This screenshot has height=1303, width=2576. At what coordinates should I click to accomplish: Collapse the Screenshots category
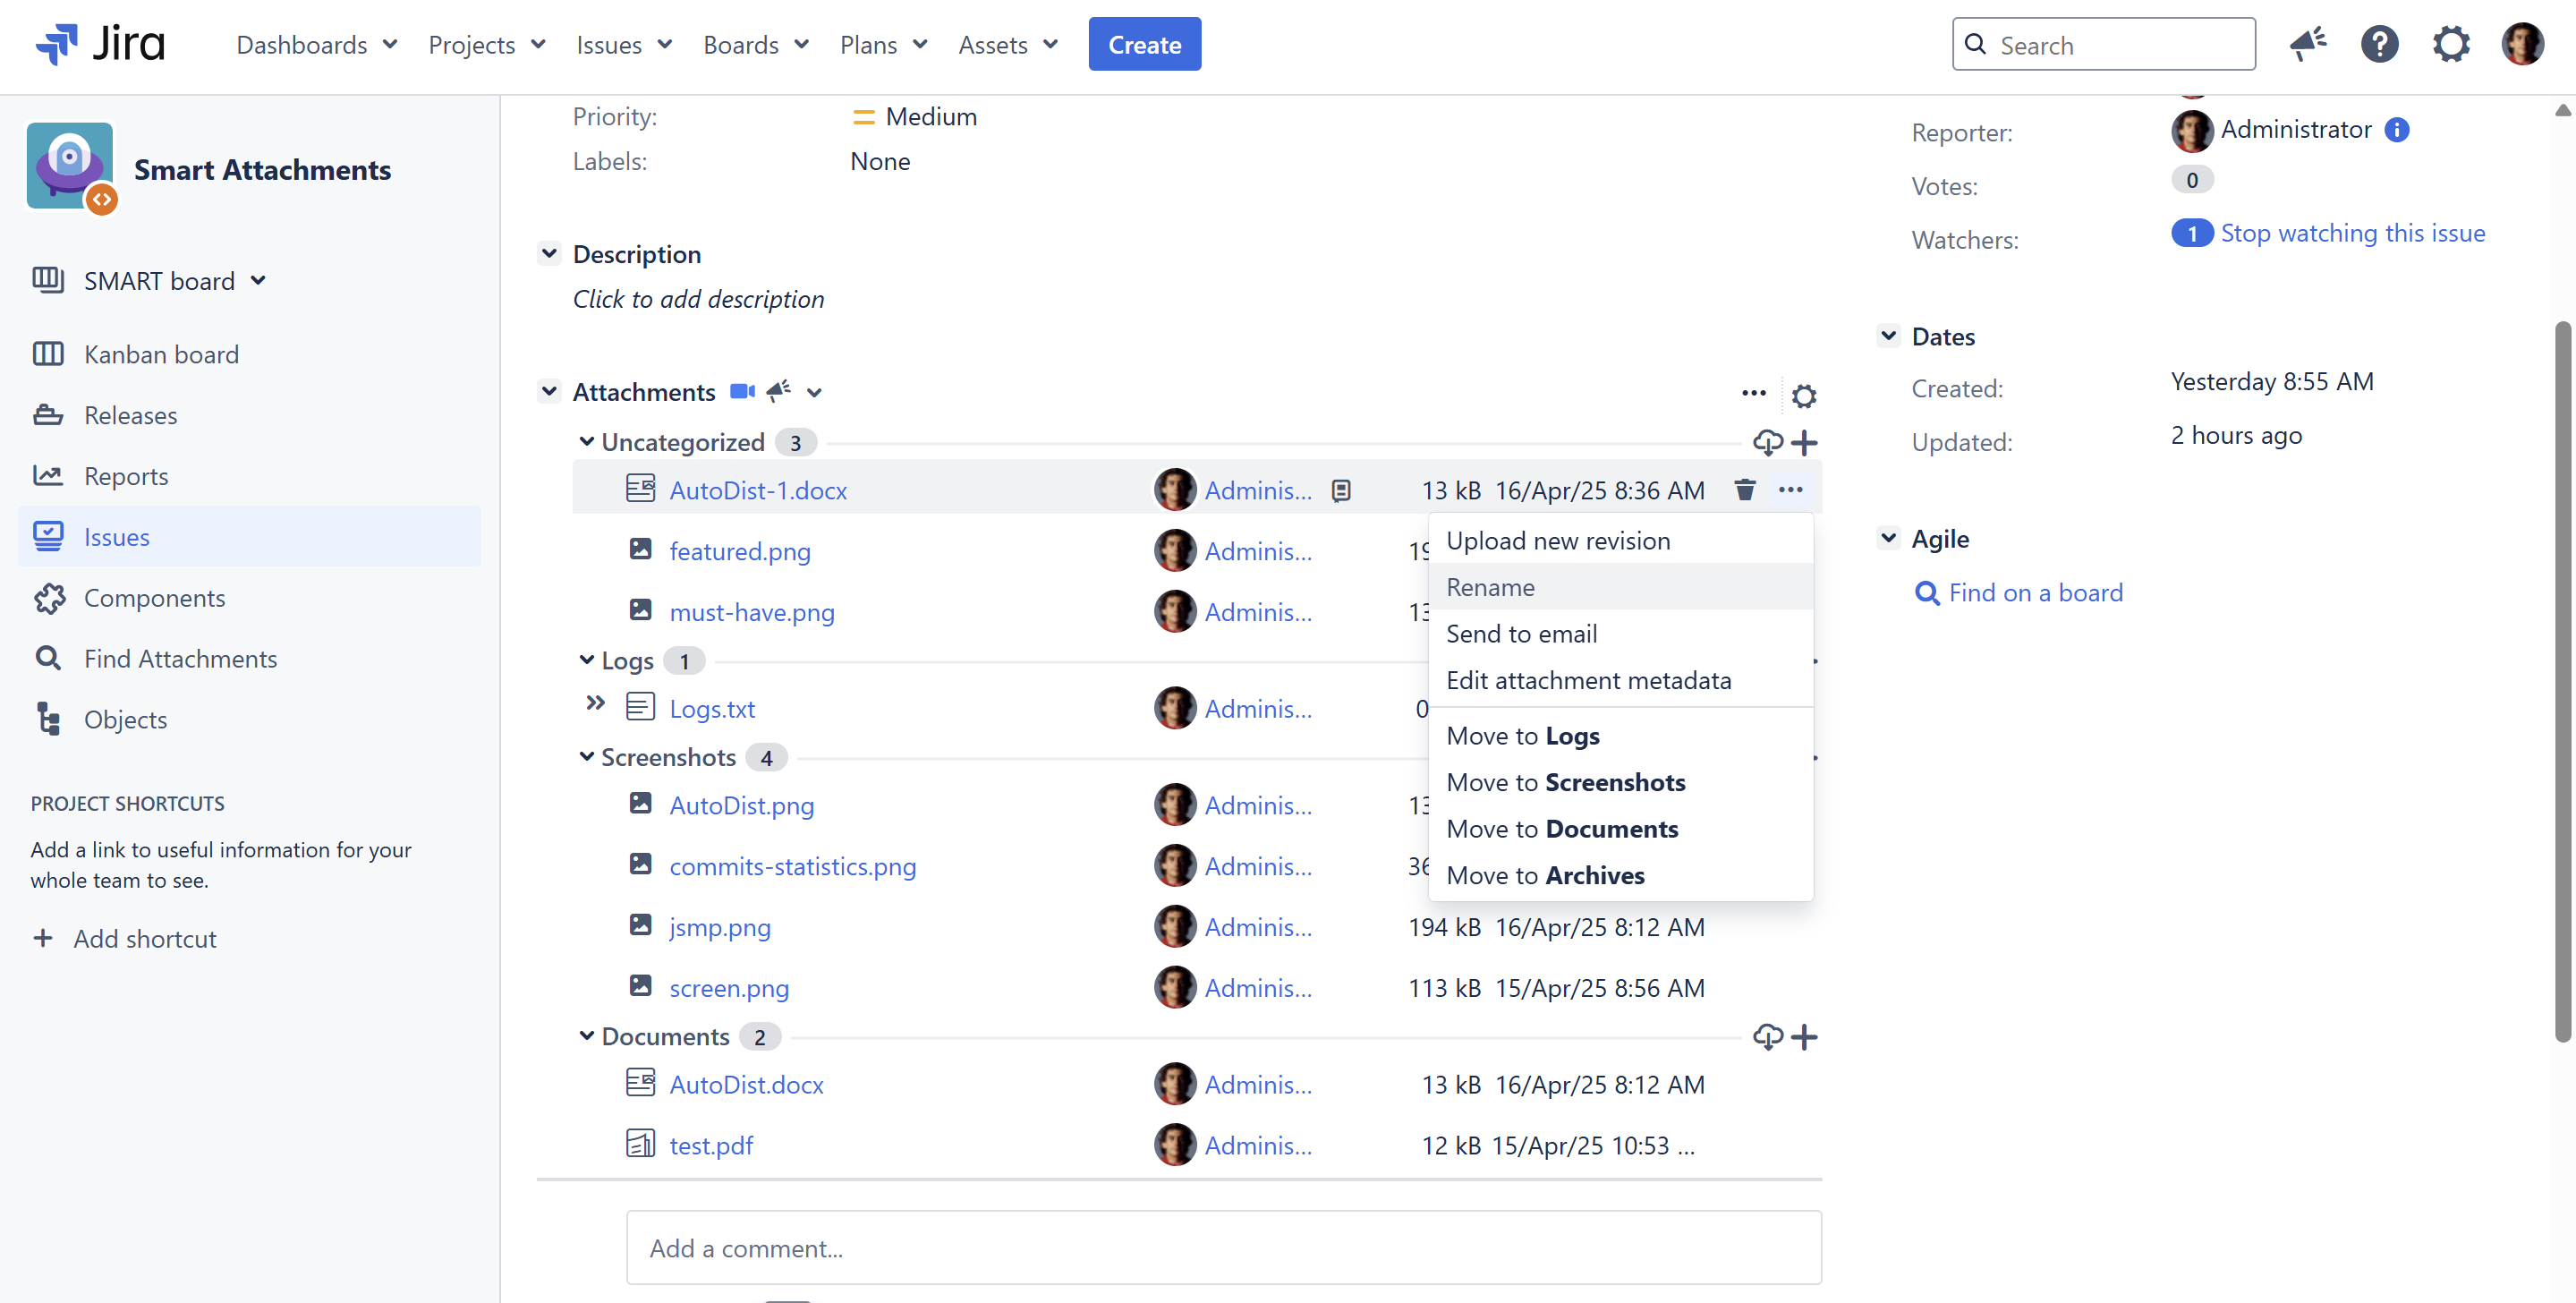(x=586, y=757)
